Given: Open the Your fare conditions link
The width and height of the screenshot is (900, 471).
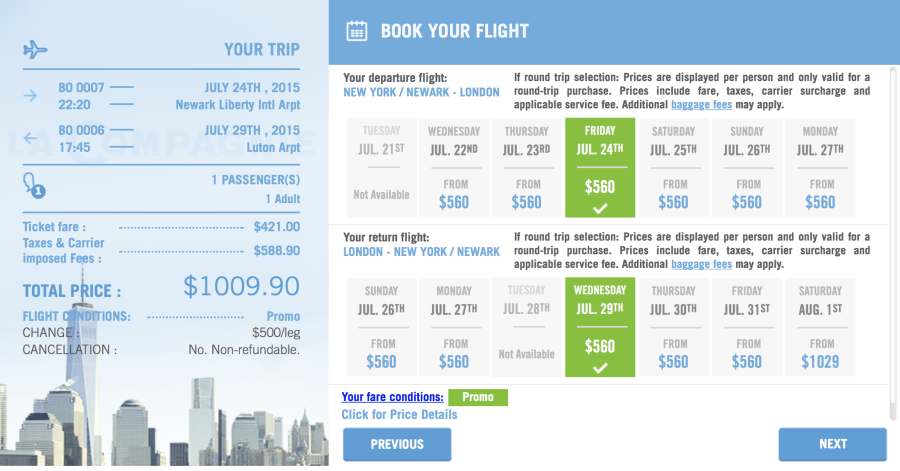Looking at the screenshot, I should [x=392, y=397].
